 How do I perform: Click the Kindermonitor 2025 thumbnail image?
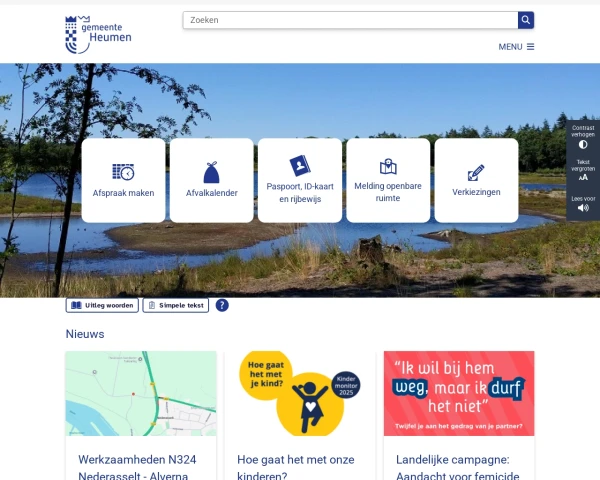click(300, 393)
